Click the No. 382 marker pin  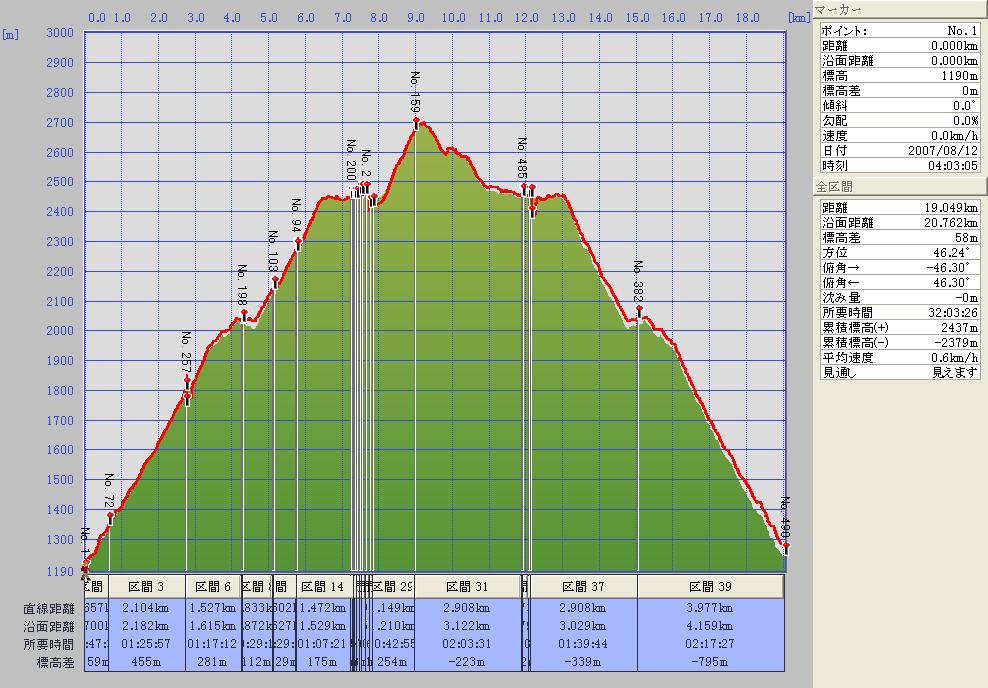coord(639,310)
